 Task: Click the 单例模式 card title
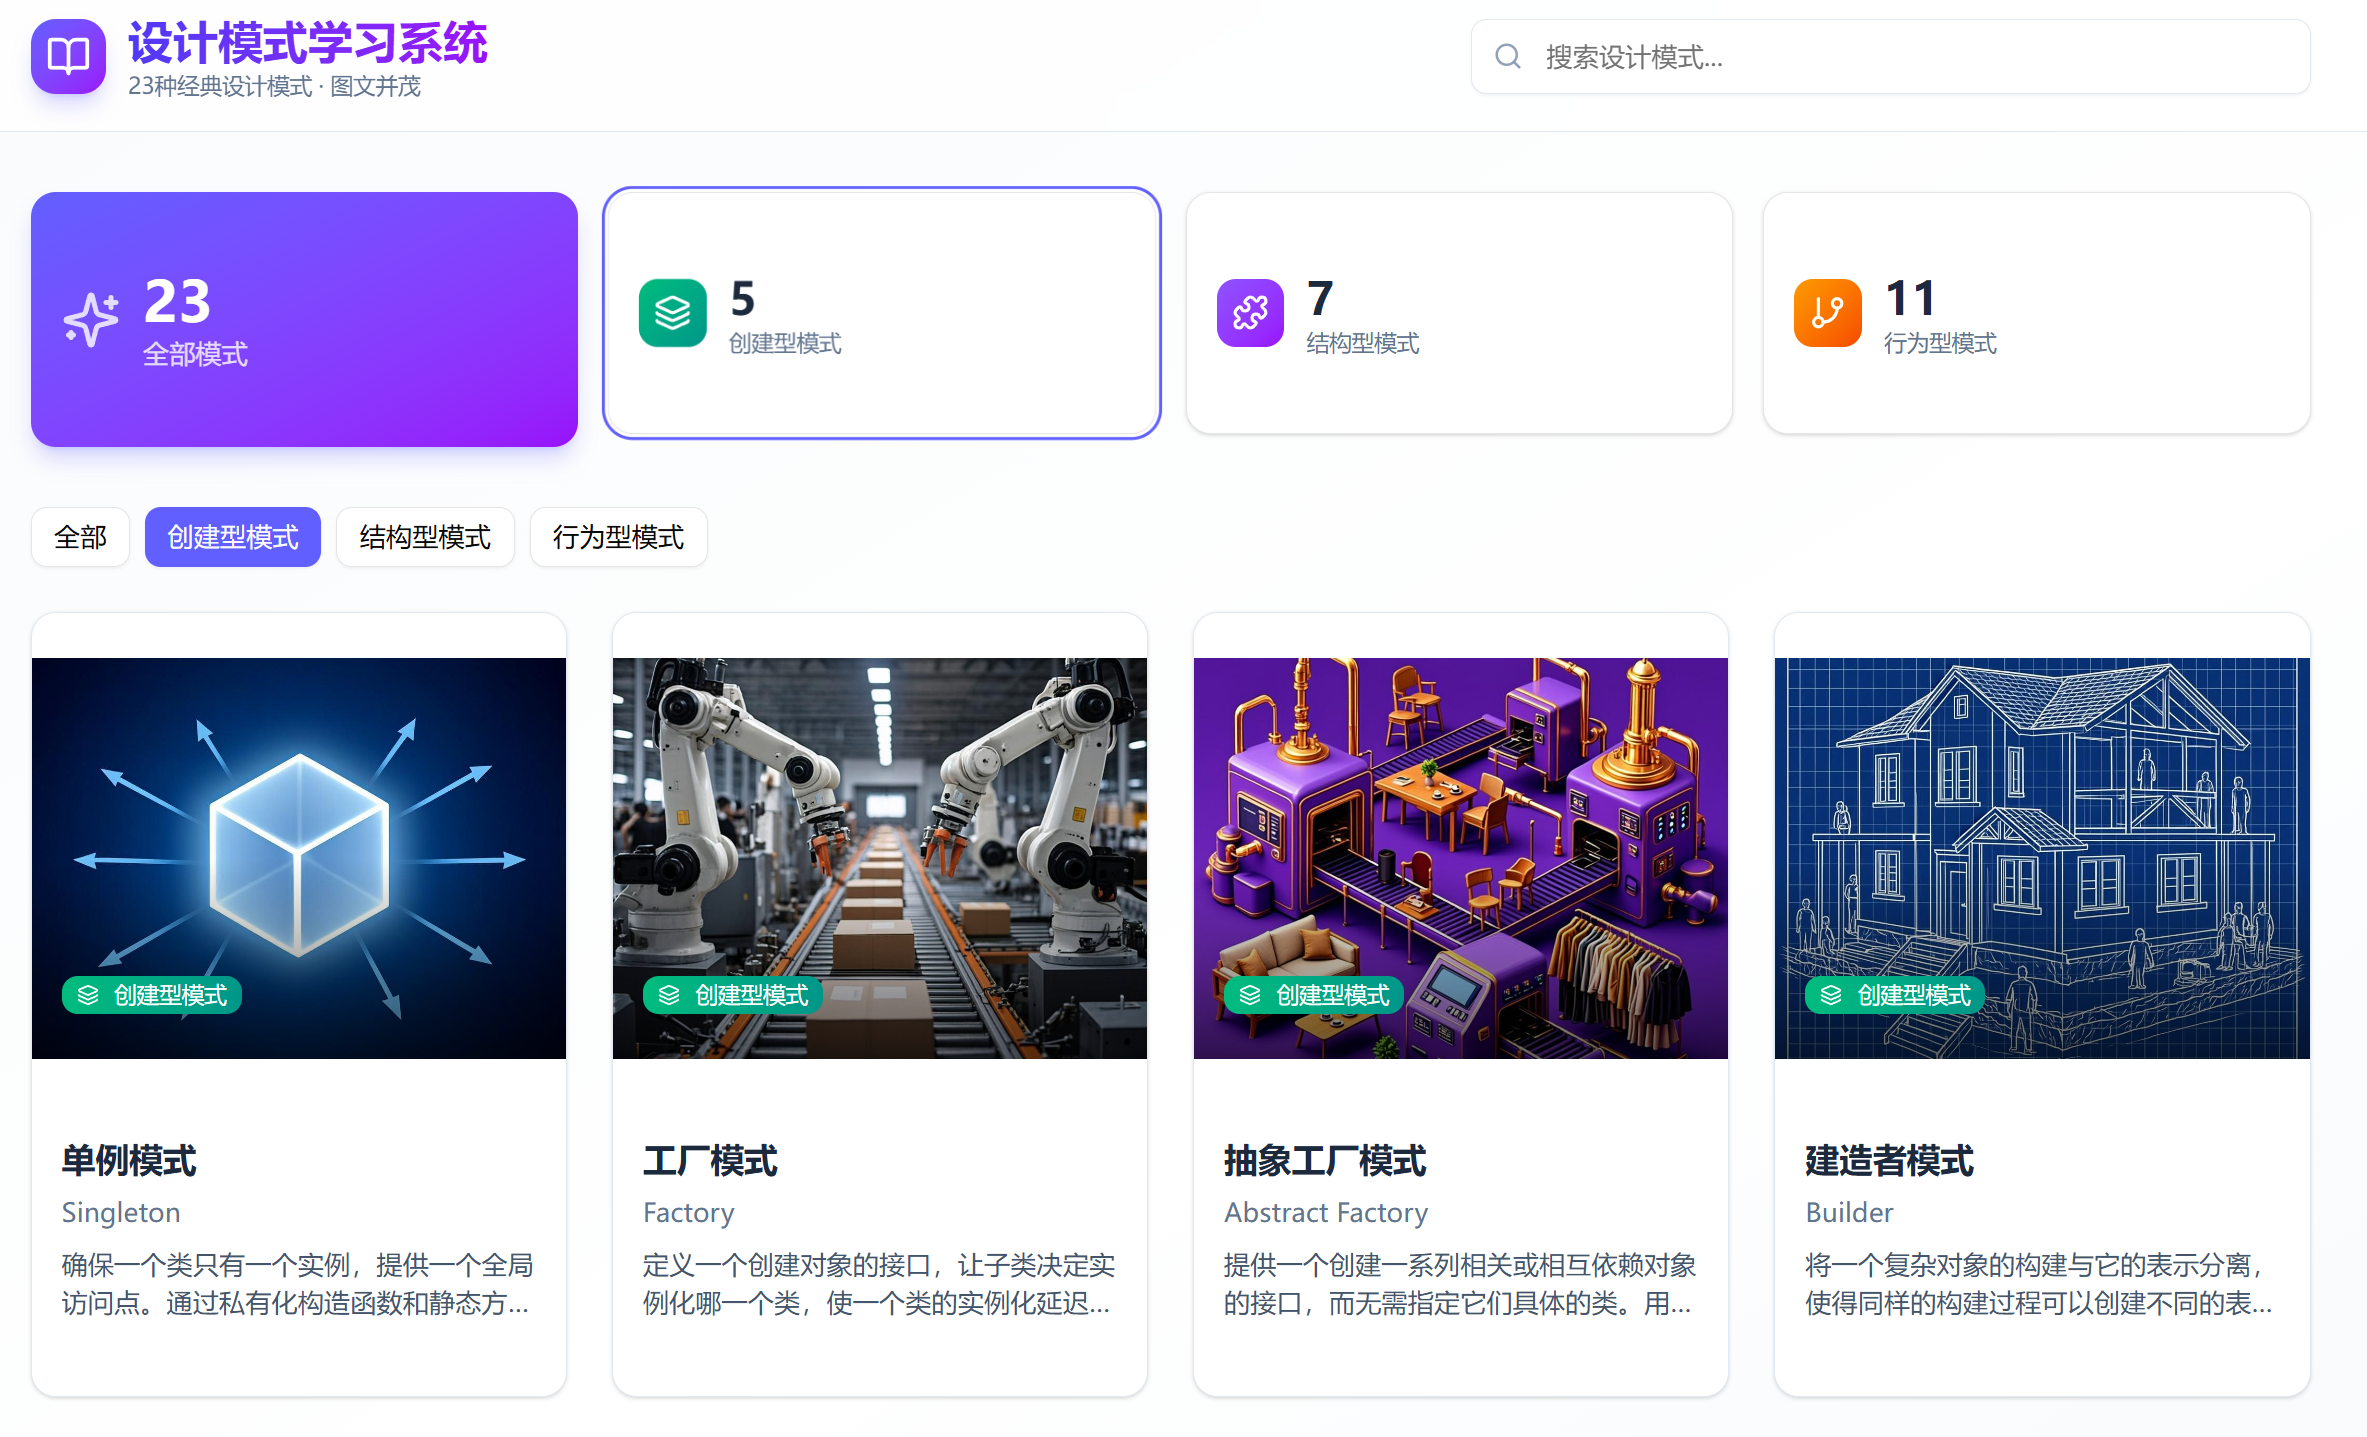pos(129,1161)
